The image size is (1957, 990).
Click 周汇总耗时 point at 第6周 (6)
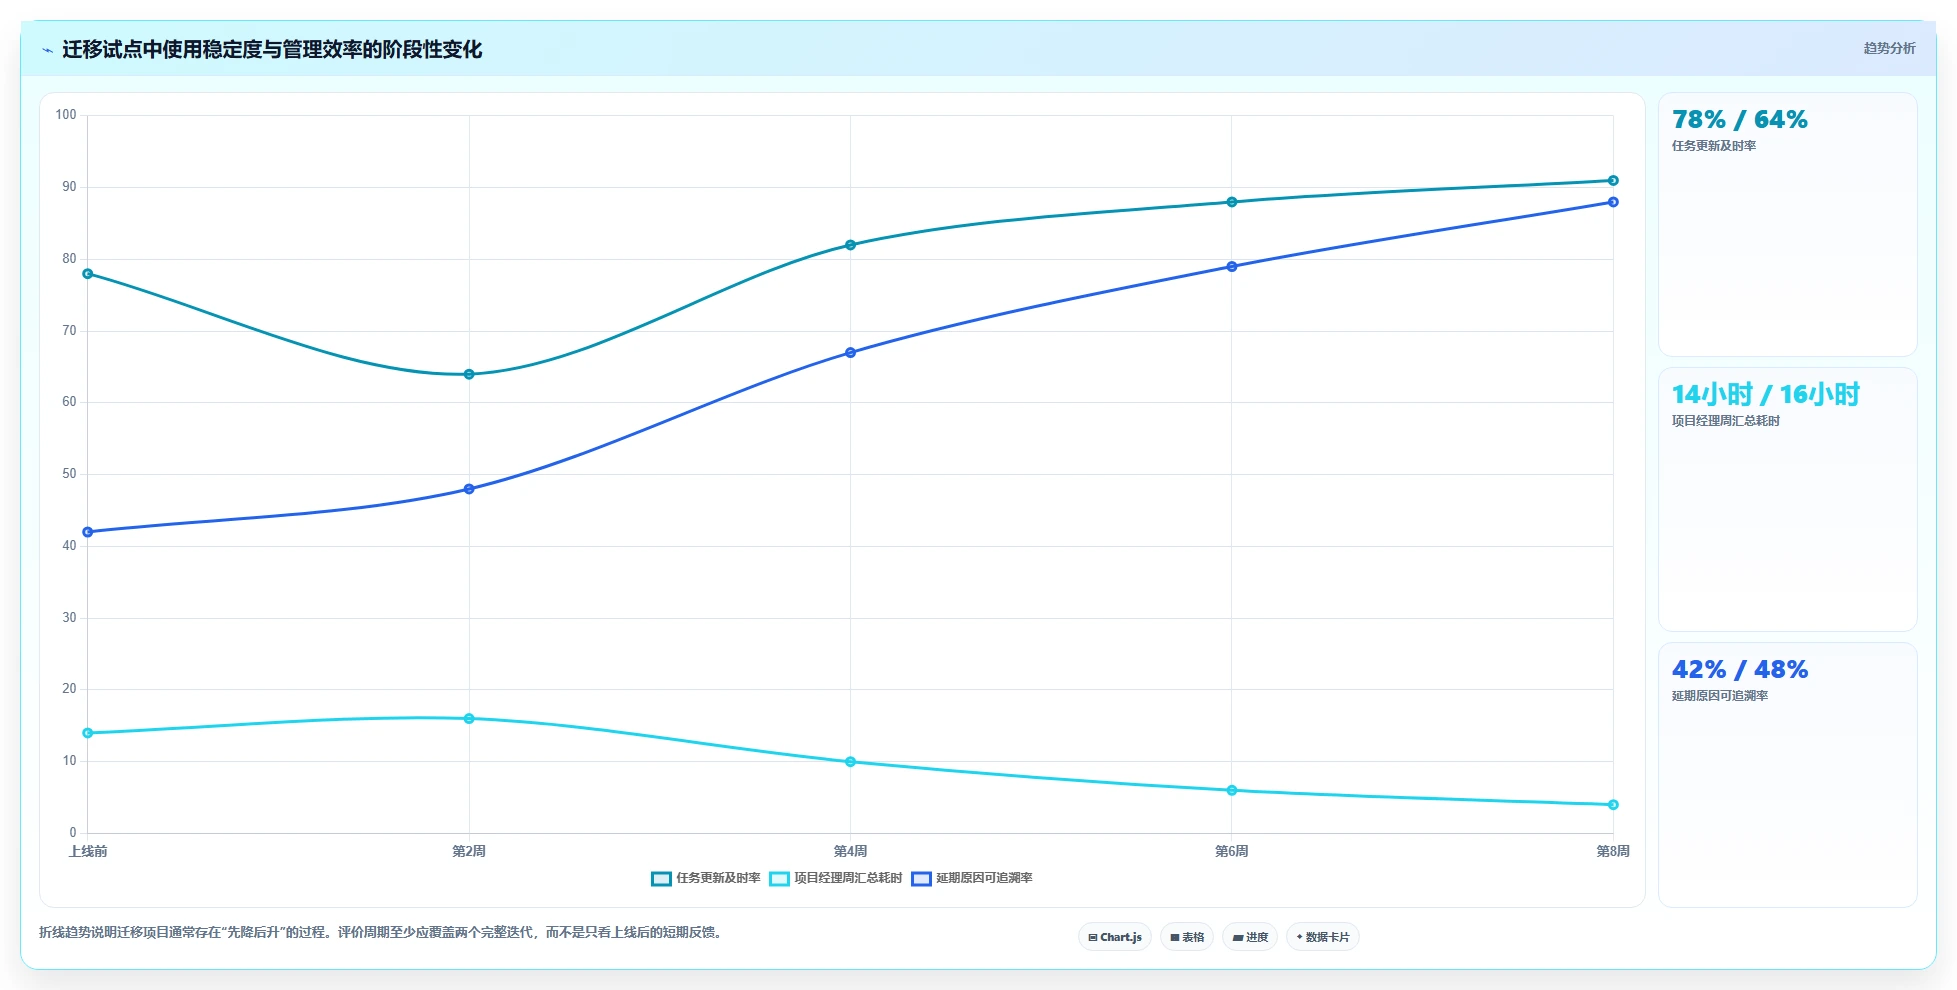(x=1232, y=790)
